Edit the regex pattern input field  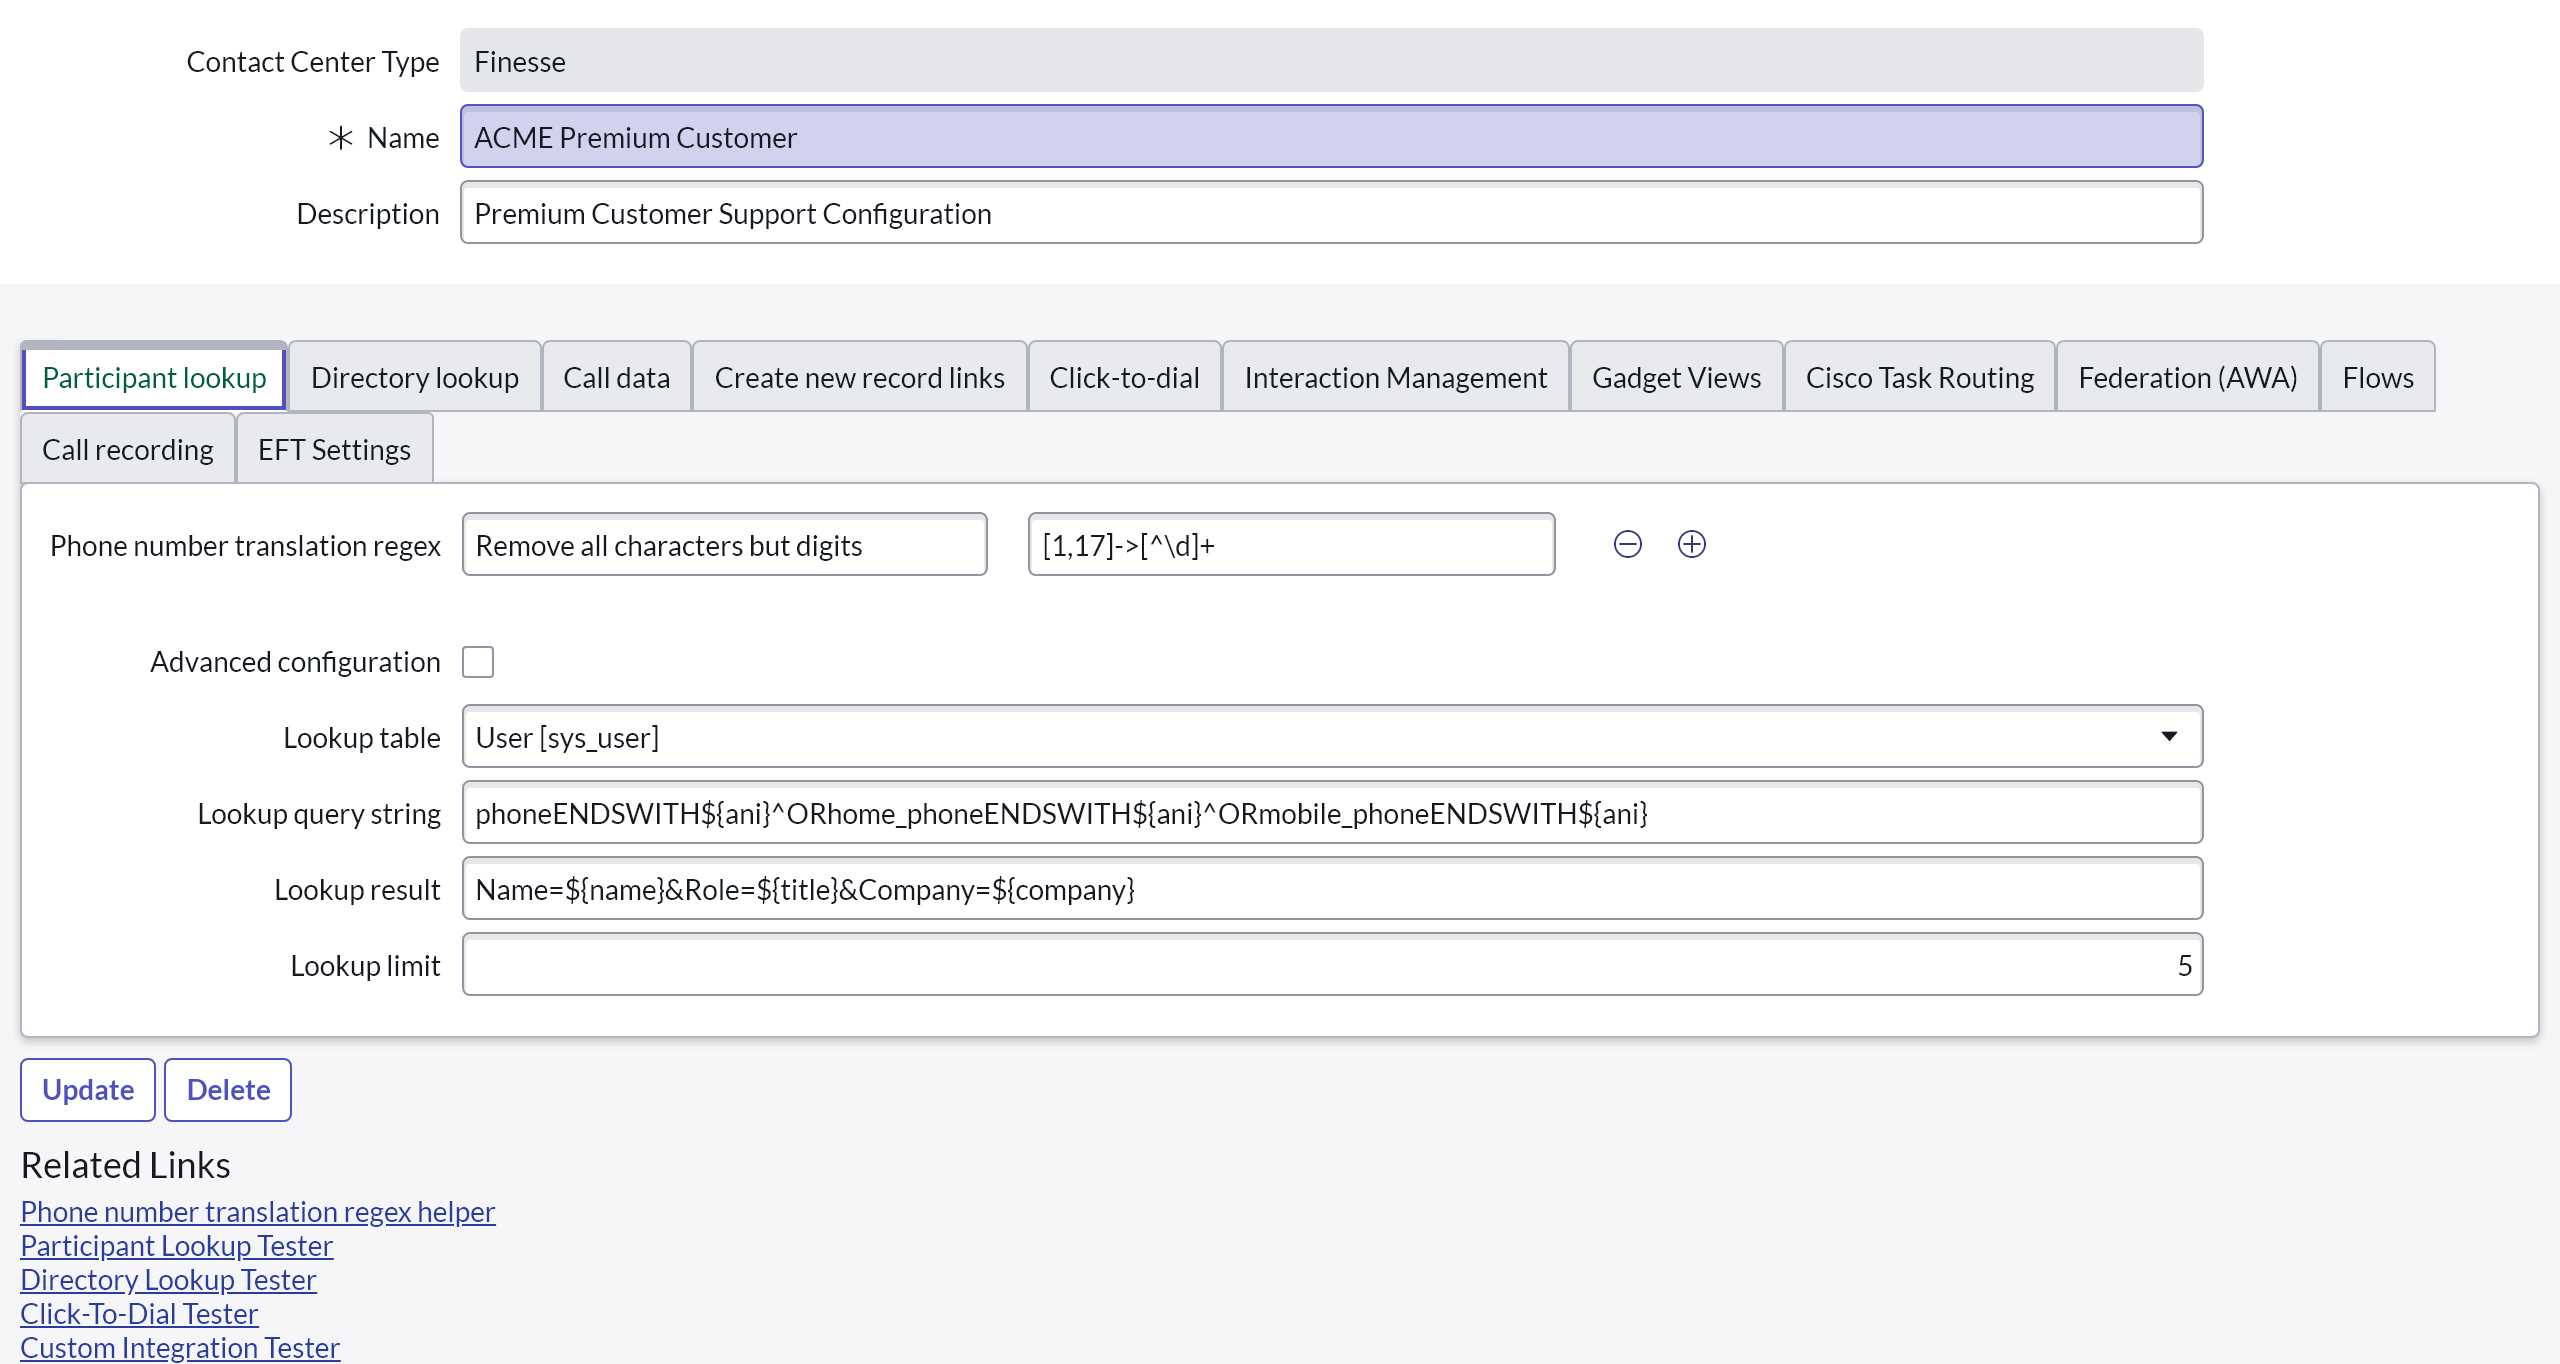(1291, 545)
